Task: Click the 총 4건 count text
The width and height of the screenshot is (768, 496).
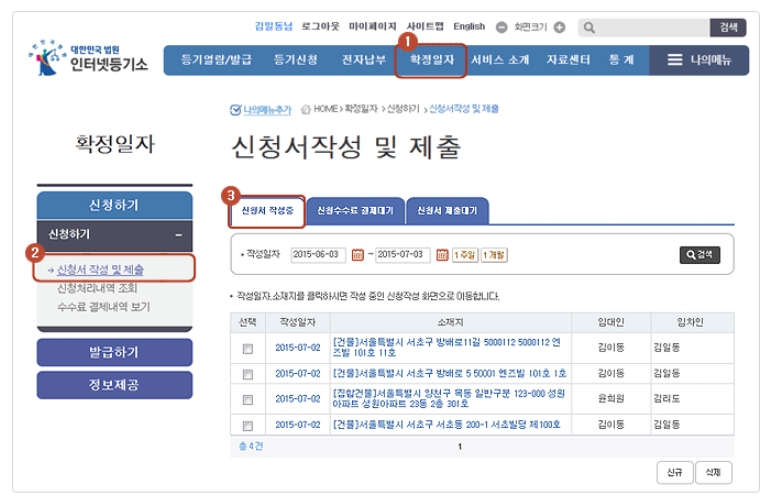Action: click(251, 447)
